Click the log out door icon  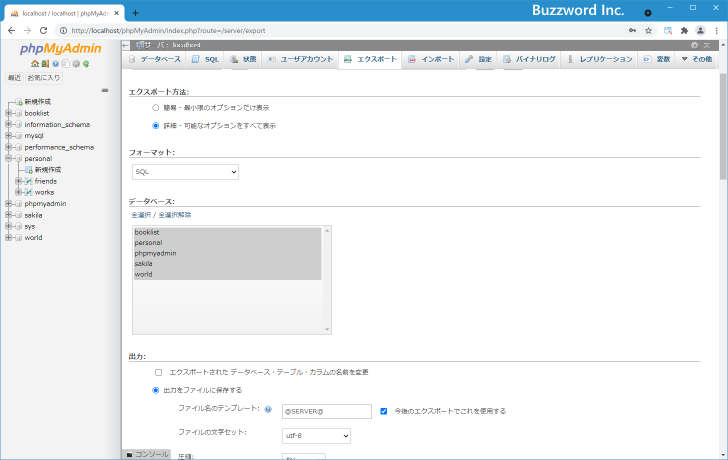coord(45,64)
